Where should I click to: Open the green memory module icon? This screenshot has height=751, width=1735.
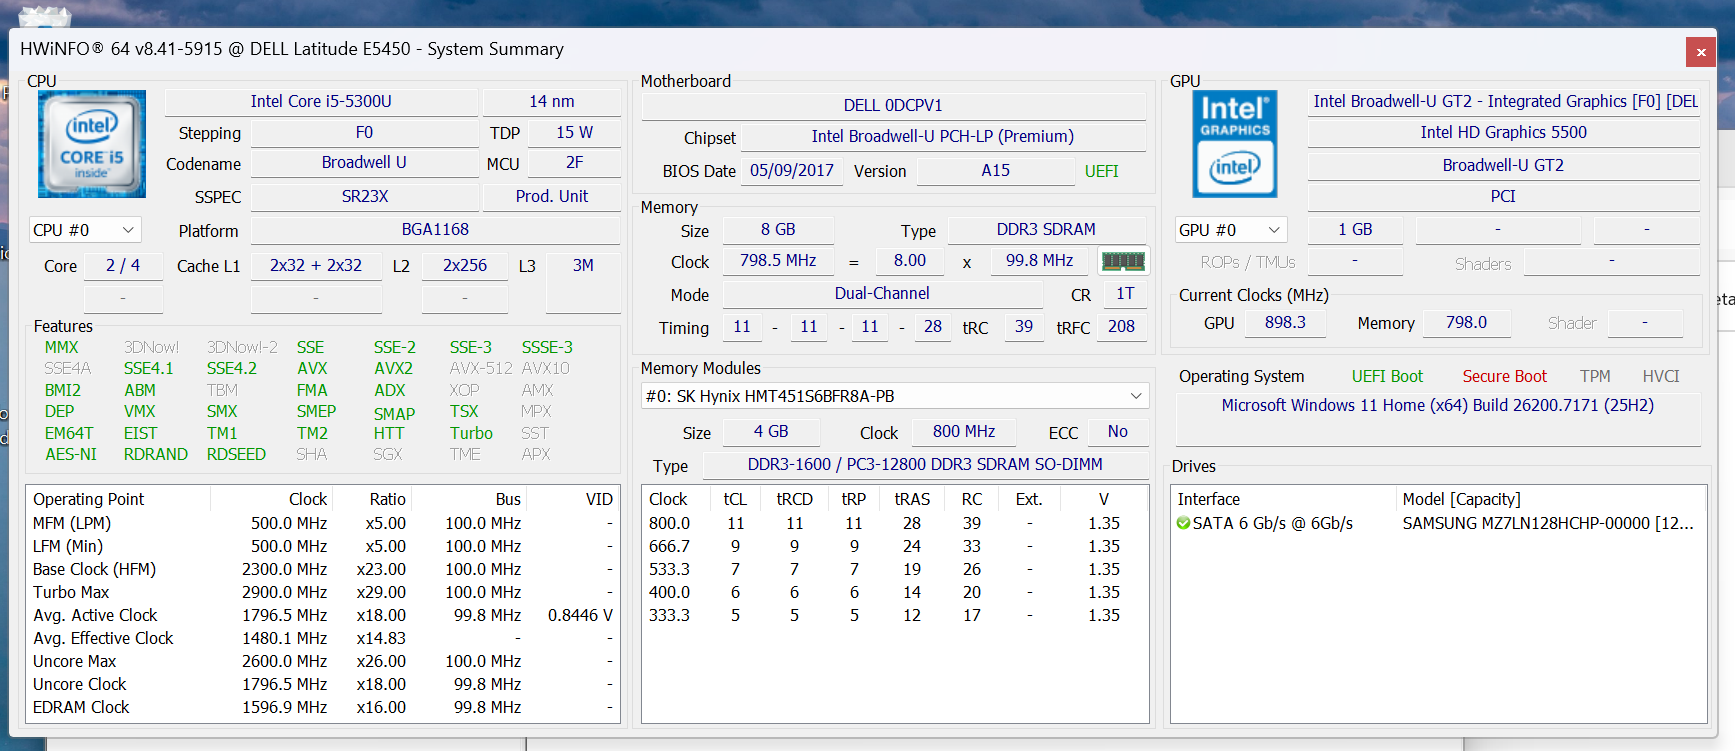(x=1123, y=262)
